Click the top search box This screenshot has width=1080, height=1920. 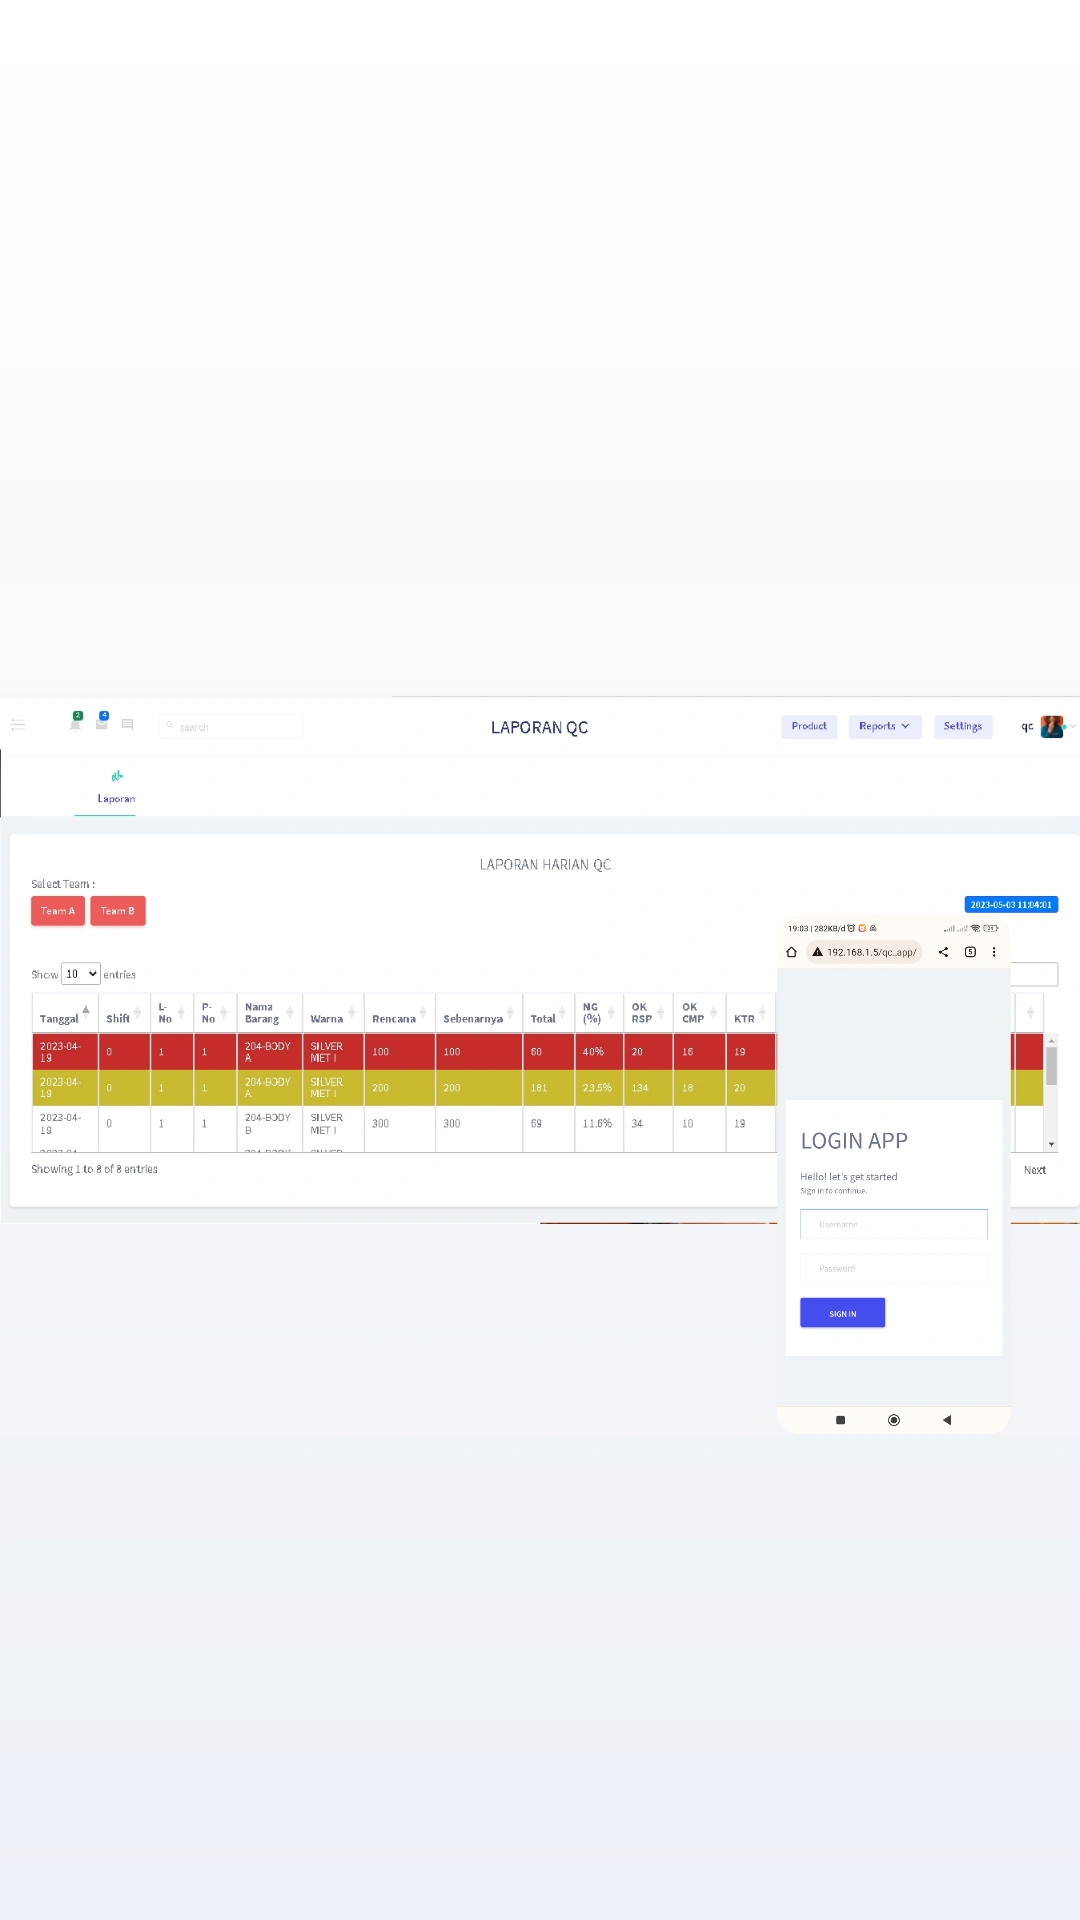pos(232,727)
